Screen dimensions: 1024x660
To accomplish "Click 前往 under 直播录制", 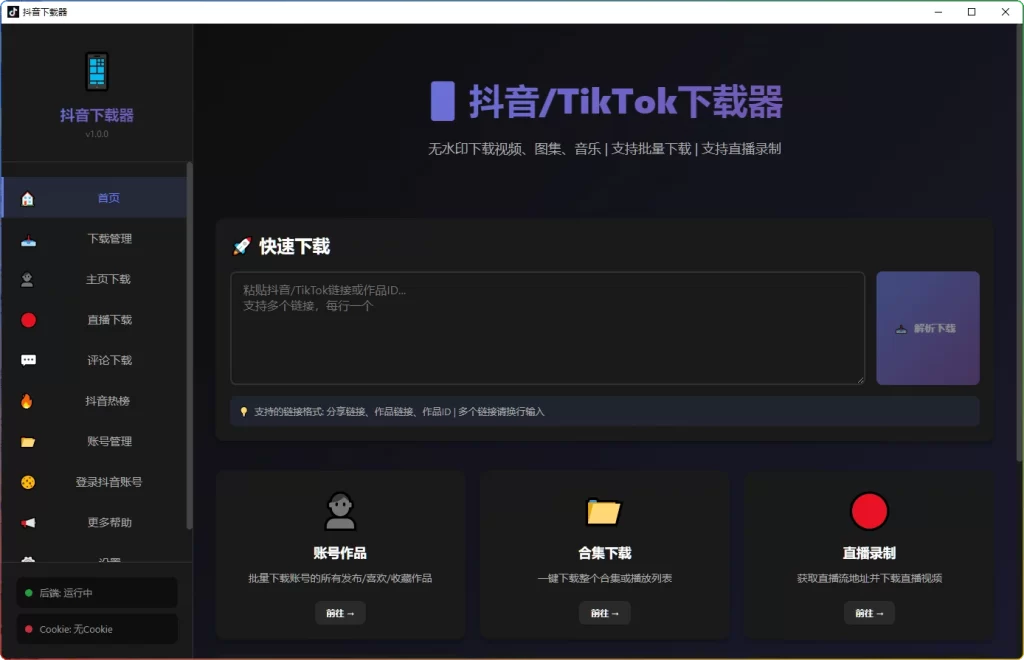I will (x=869, y=613).
